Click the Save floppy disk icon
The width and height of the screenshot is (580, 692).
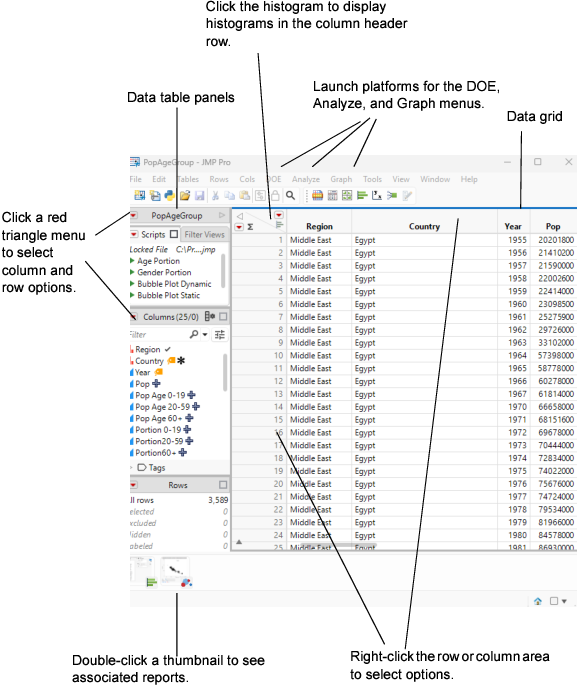click(200, 196)
